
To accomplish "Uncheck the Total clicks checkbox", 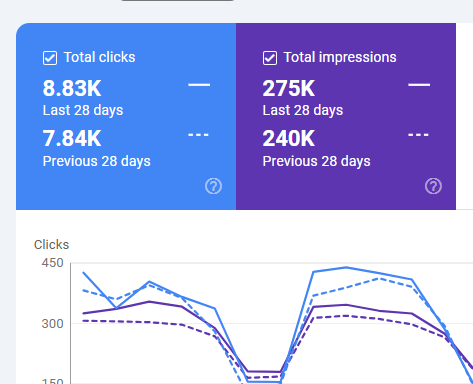I will pos(50,58).
